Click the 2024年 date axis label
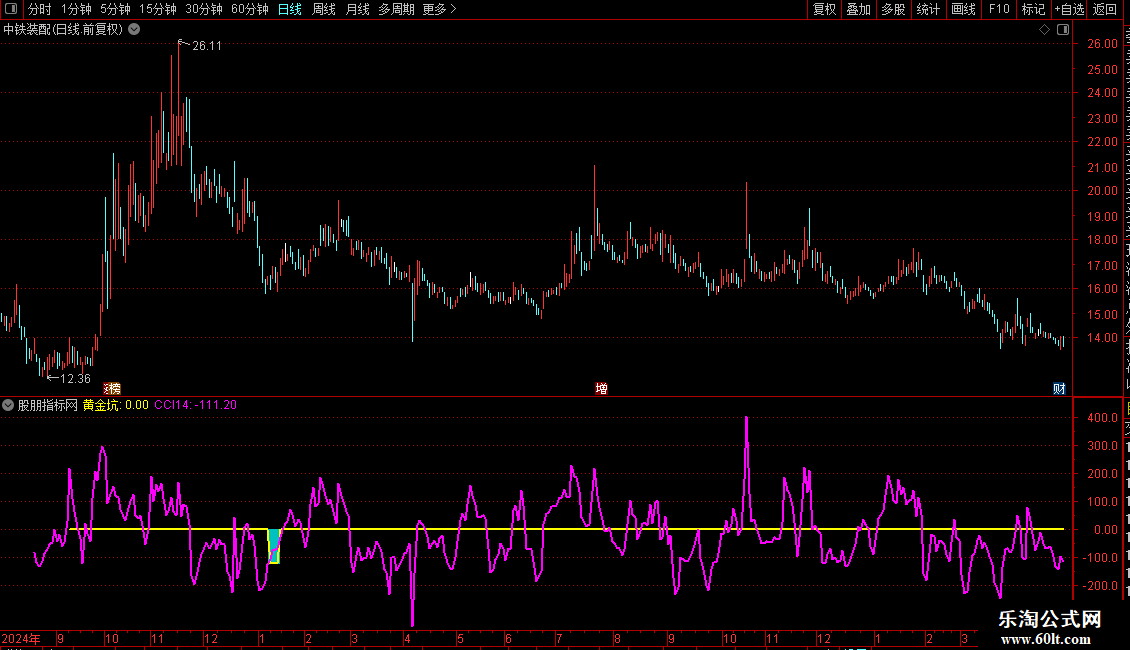The height and width of the screenshot is (650, 1130). point(21,638)
